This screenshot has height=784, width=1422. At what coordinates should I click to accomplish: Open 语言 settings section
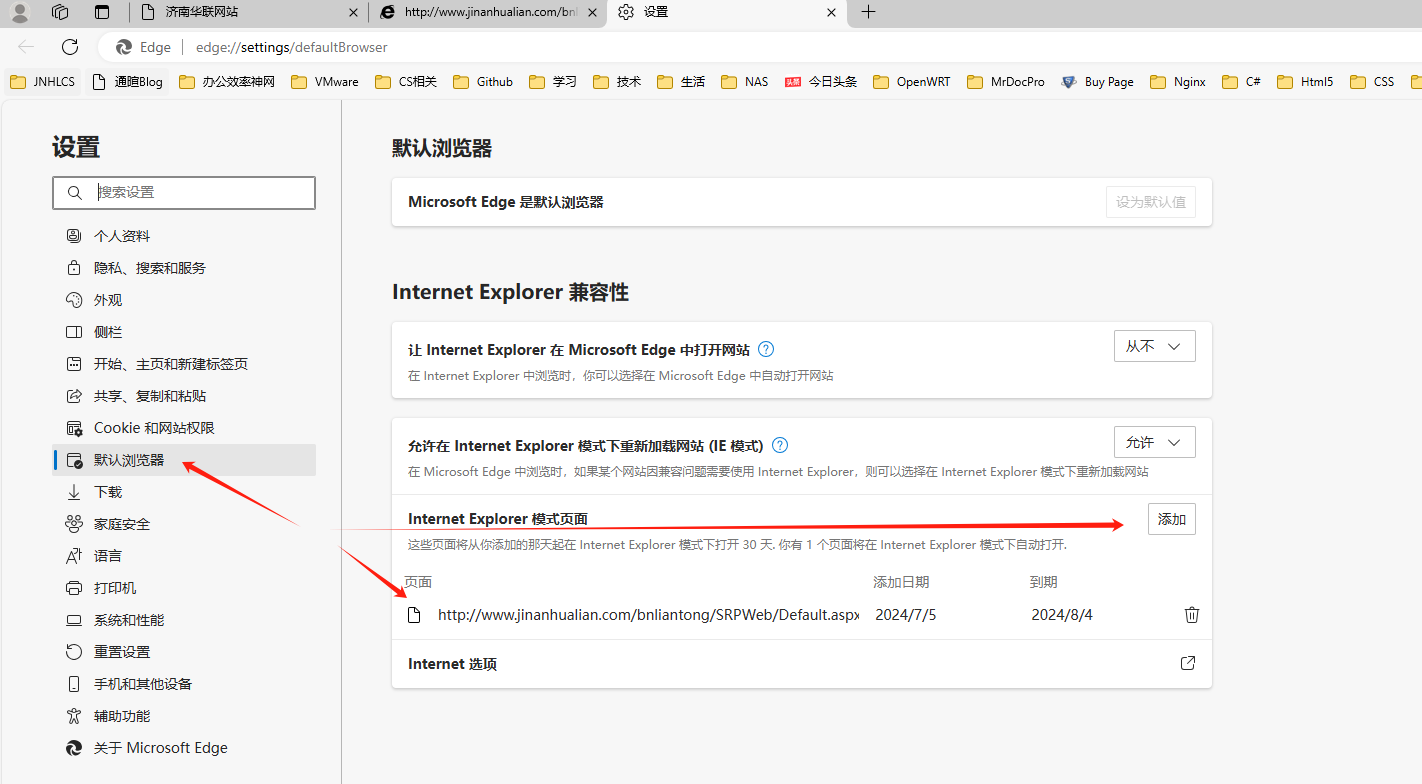coord(184,556)
